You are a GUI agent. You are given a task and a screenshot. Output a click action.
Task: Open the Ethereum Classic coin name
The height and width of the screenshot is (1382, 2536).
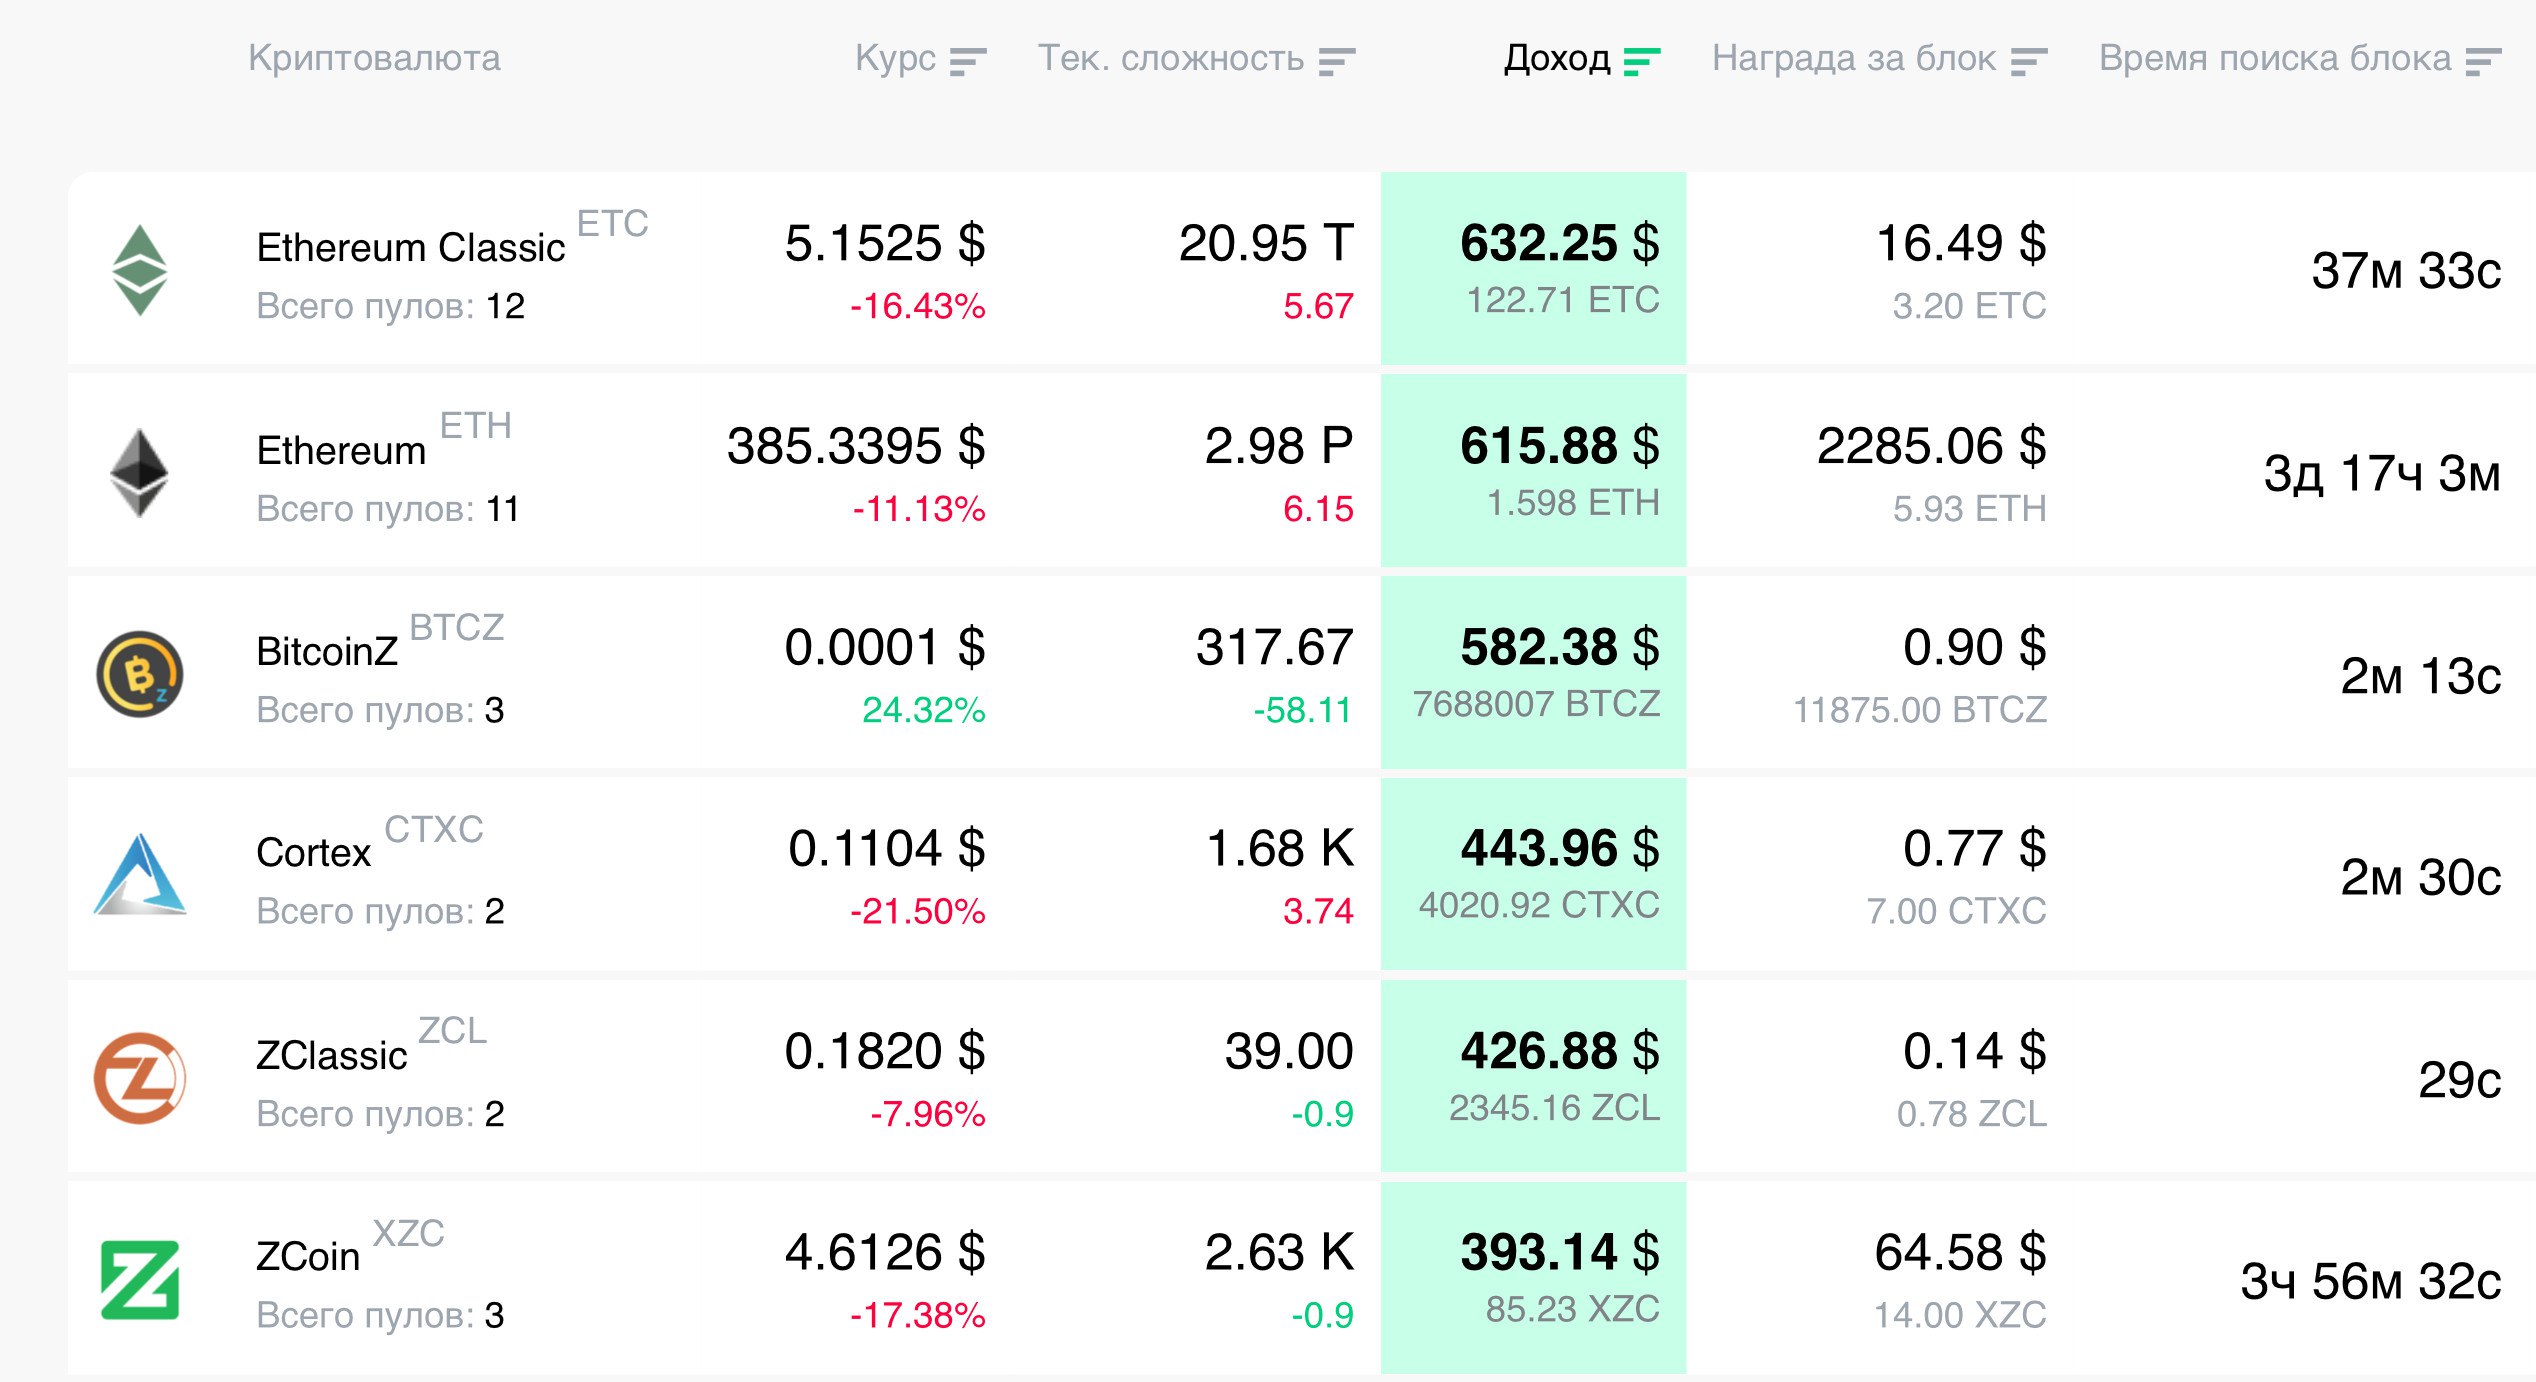point(411,247)
